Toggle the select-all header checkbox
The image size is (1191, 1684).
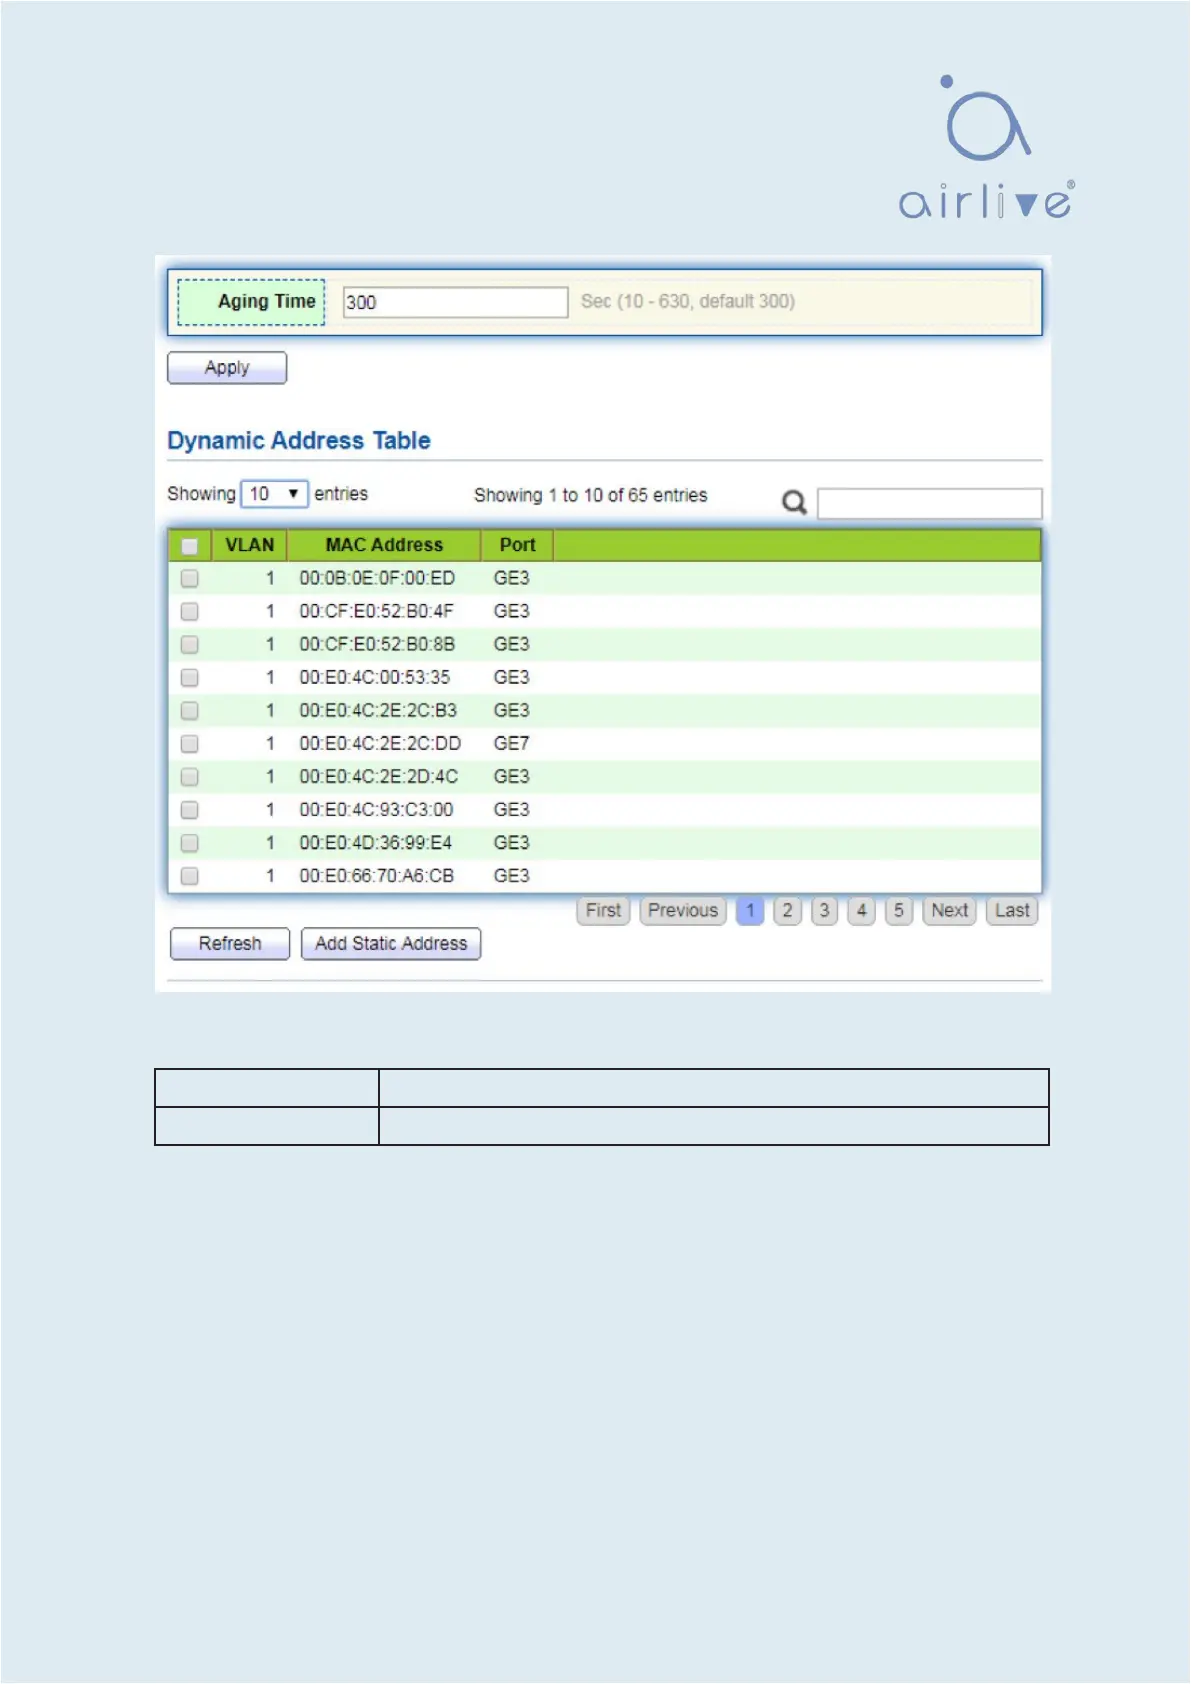tap(189, 546)
